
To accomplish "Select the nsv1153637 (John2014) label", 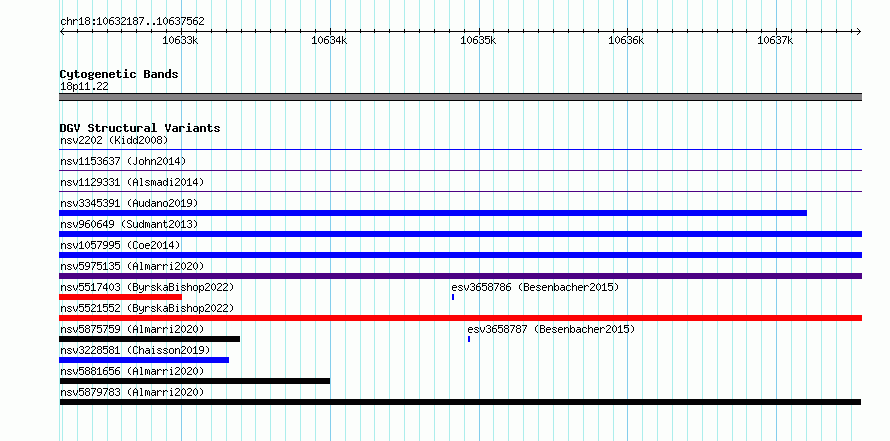I will (x=123, y=161).
